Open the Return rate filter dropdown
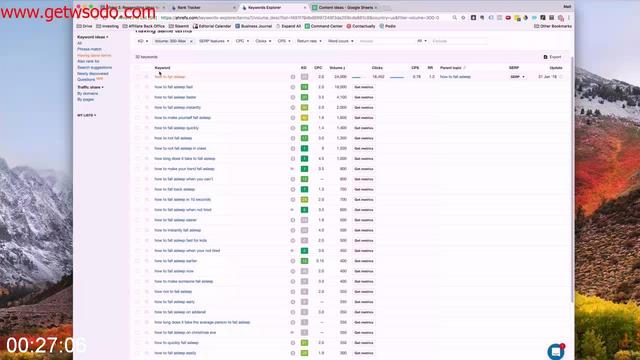 [309, 41]
